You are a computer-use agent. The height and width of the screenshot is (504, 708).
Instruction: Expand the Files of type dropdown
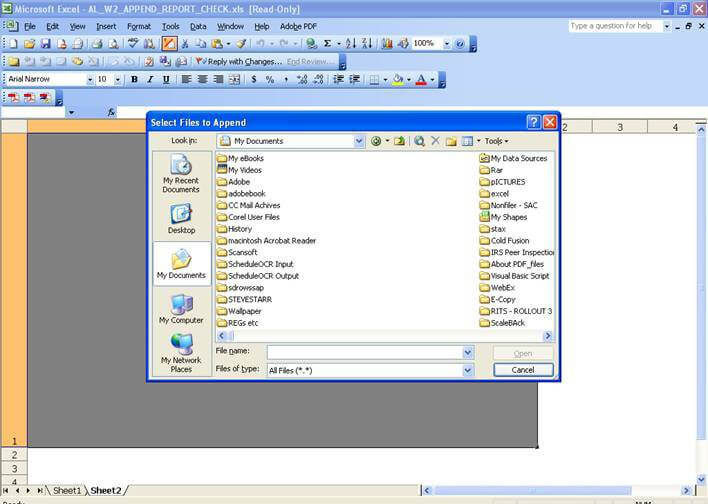coord(468,370)
